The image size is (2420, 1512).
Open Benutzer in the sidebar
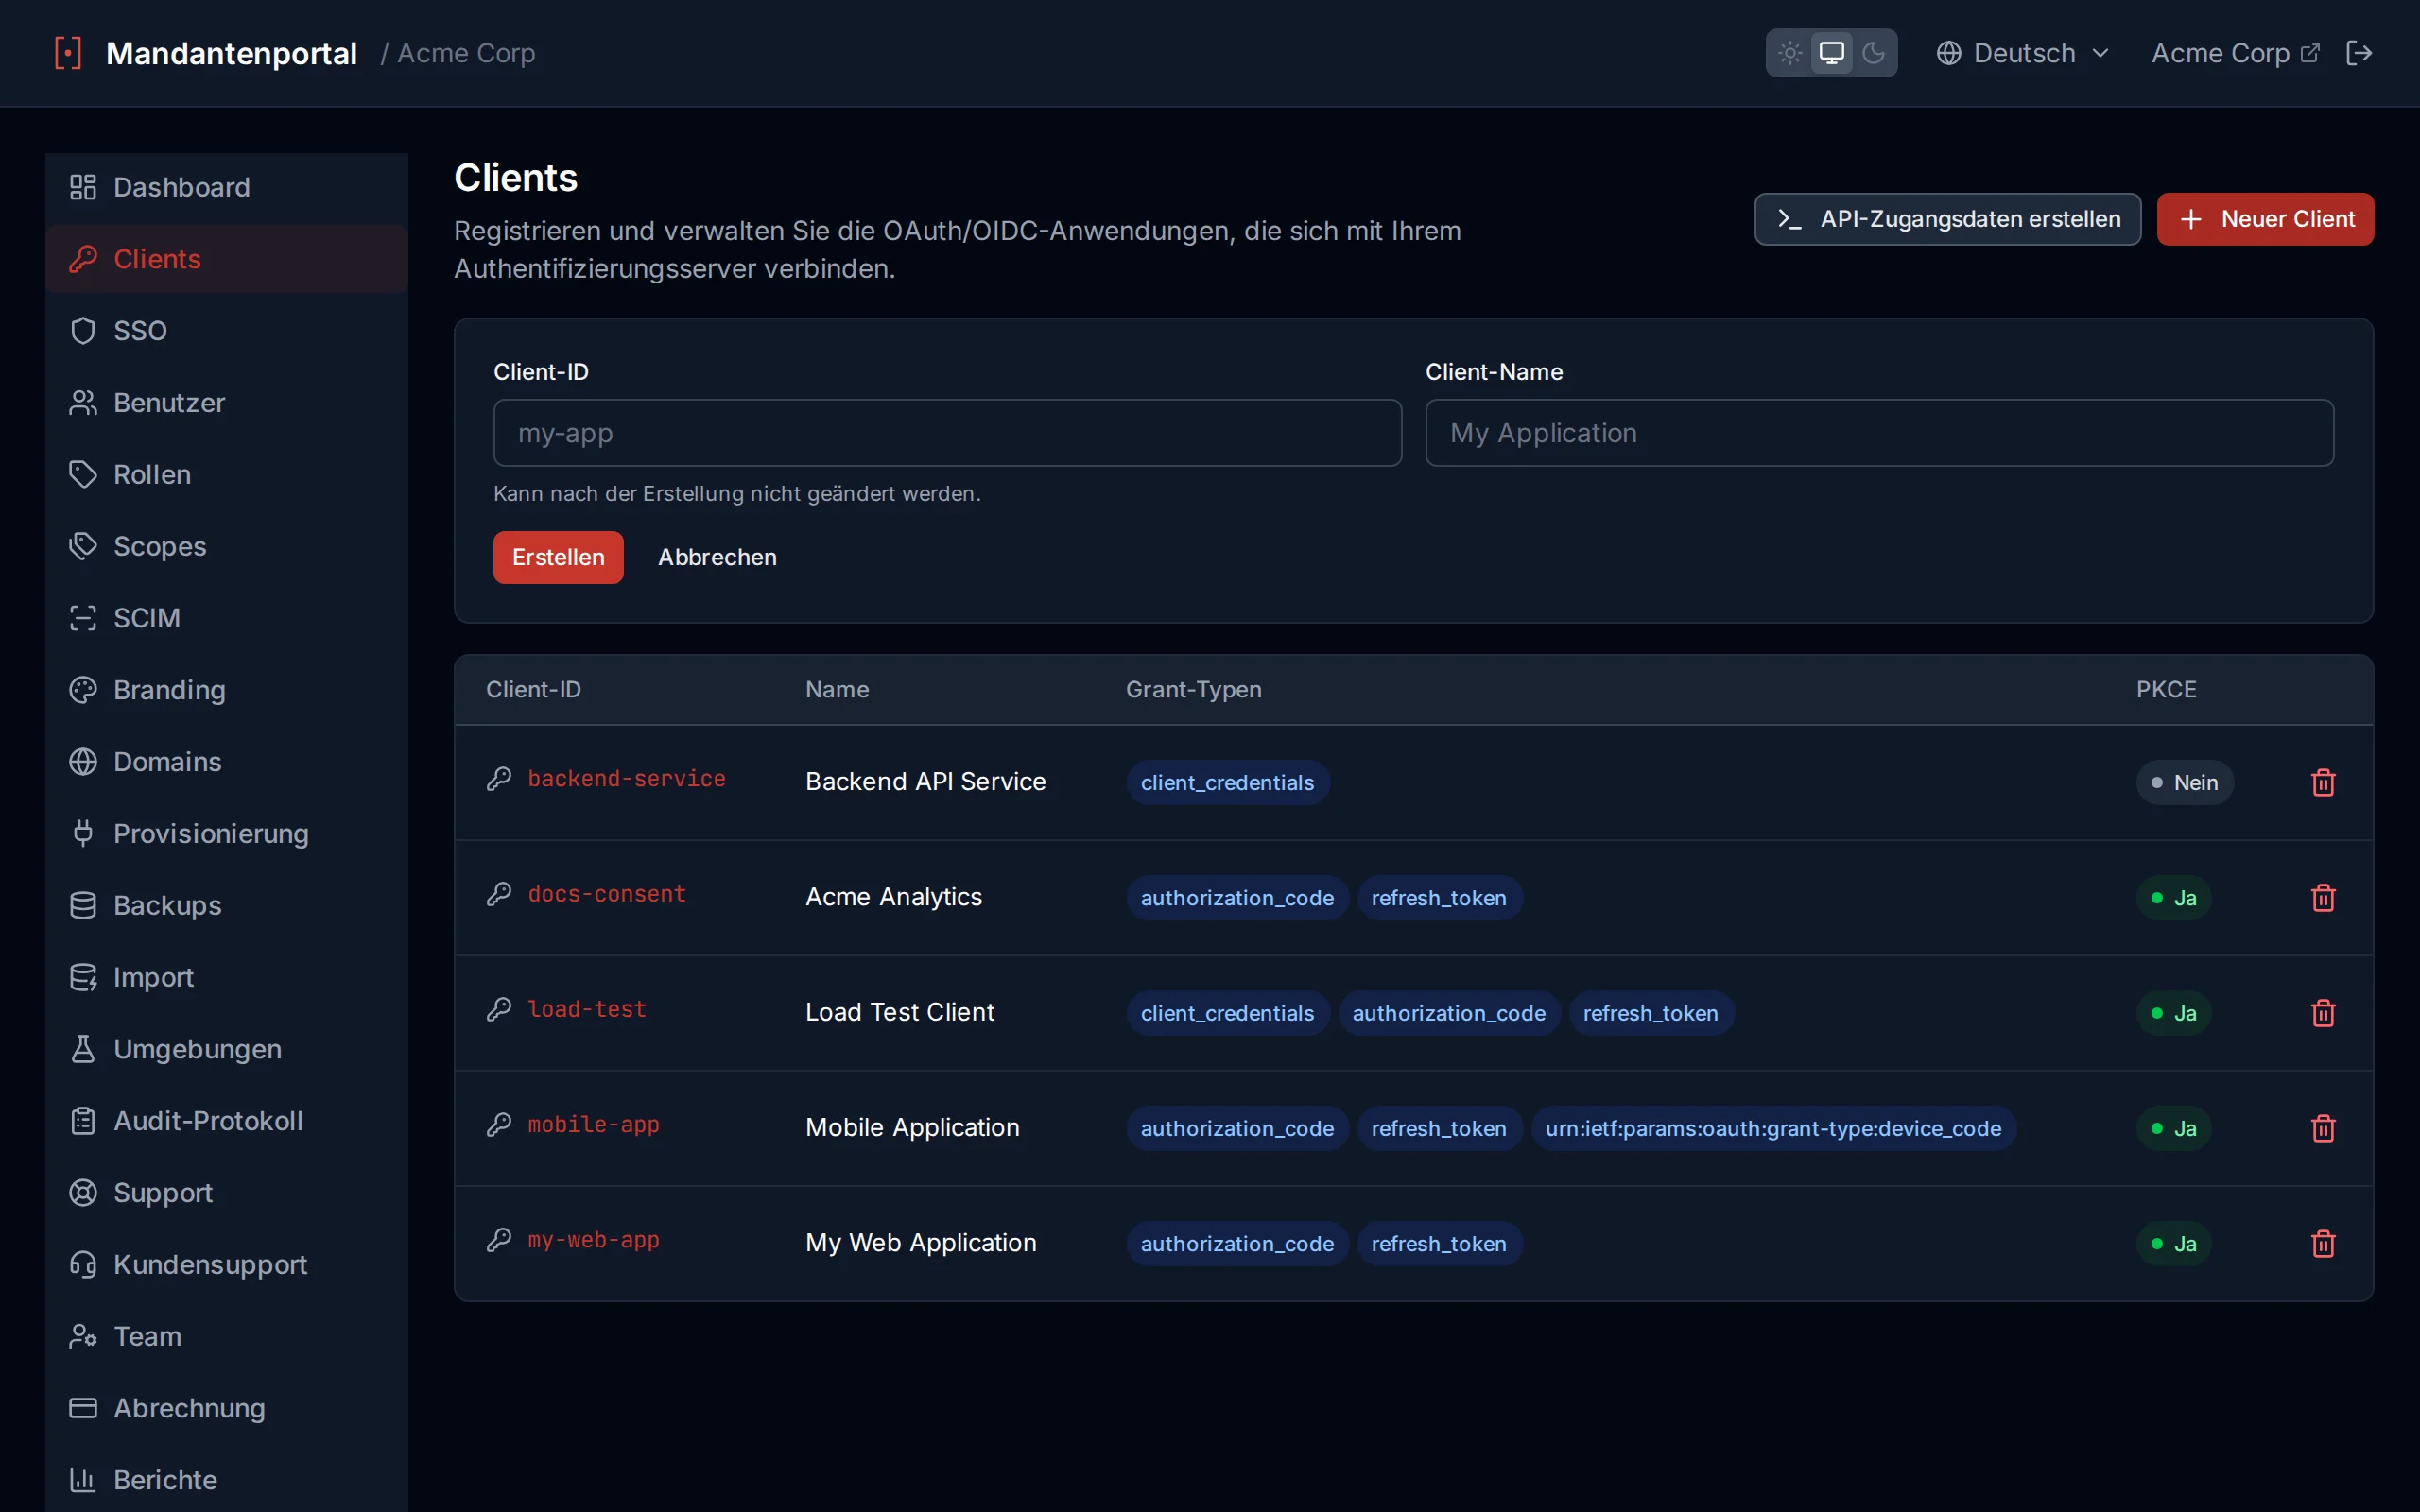coord(227,403)
